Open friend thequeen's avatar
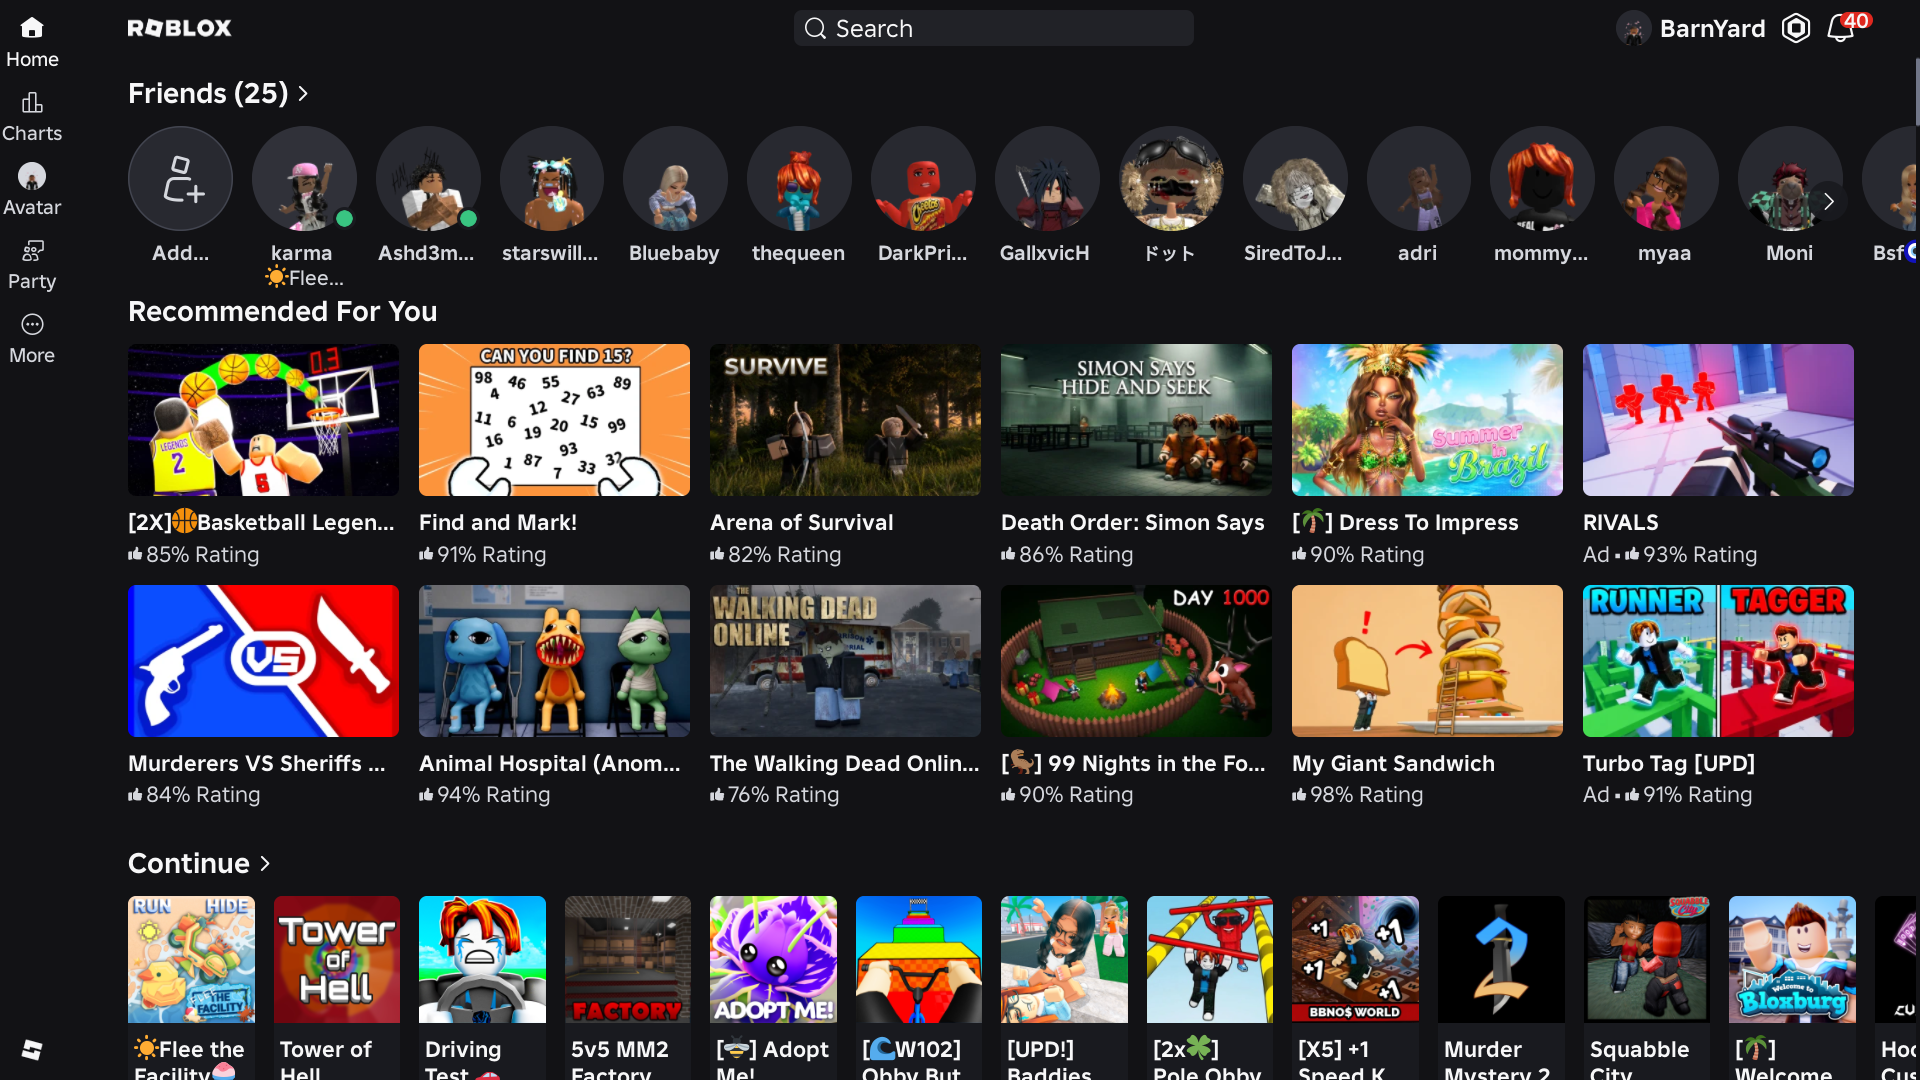This screenshot has width=1920, height=1080. coord(799,179)
